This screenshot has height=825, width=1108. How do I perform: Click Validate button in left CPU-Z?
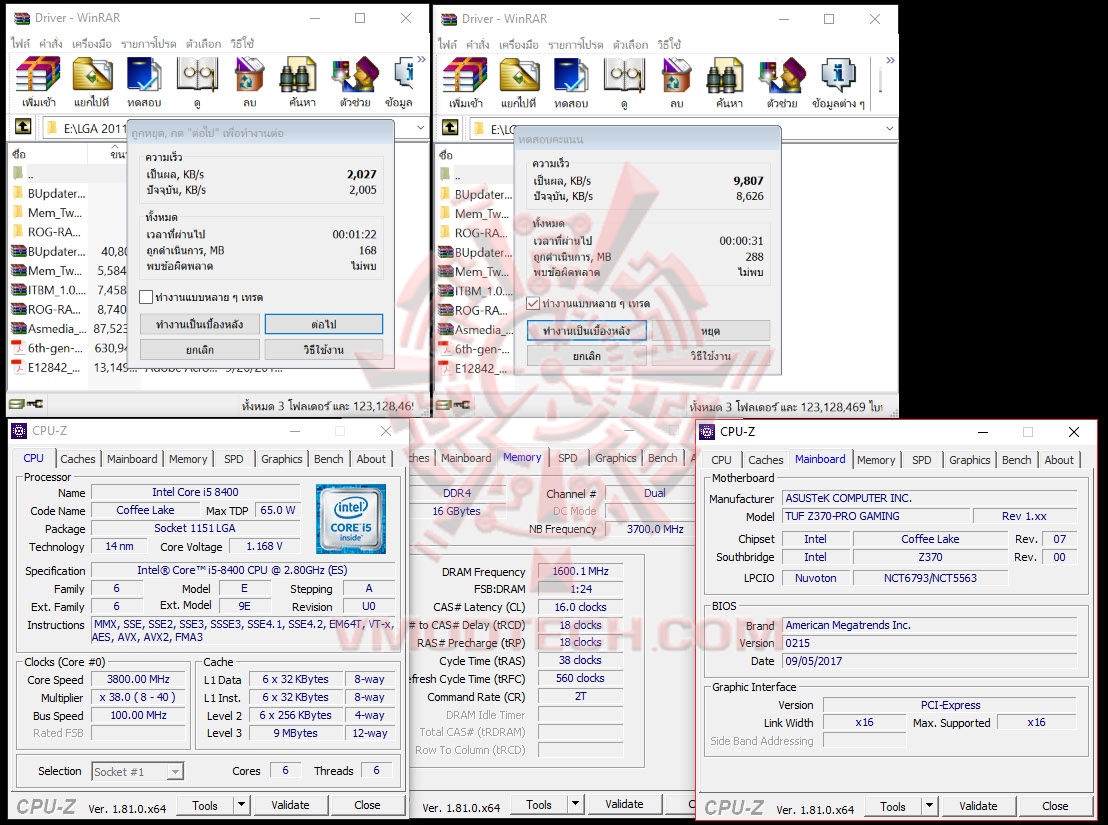click(x=290, y=805)
